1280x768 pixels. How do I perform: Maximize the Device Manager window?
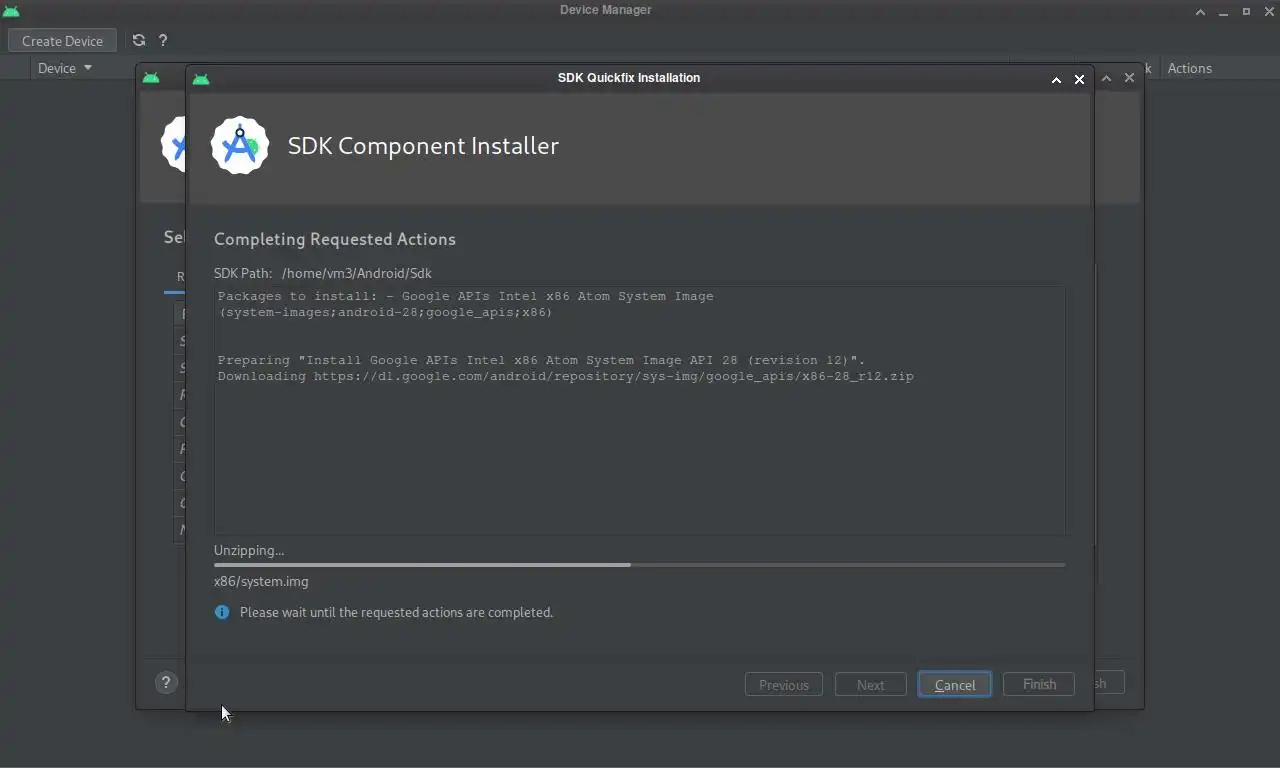coord(1246,11)
